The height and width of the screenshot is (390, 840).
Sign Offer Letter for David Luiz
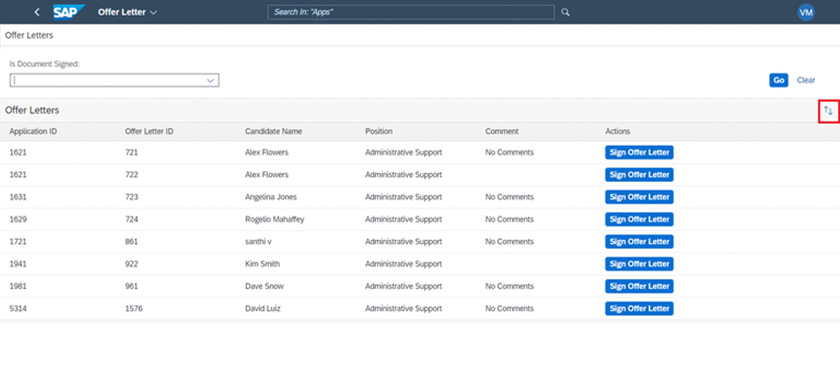pos(639,309)
